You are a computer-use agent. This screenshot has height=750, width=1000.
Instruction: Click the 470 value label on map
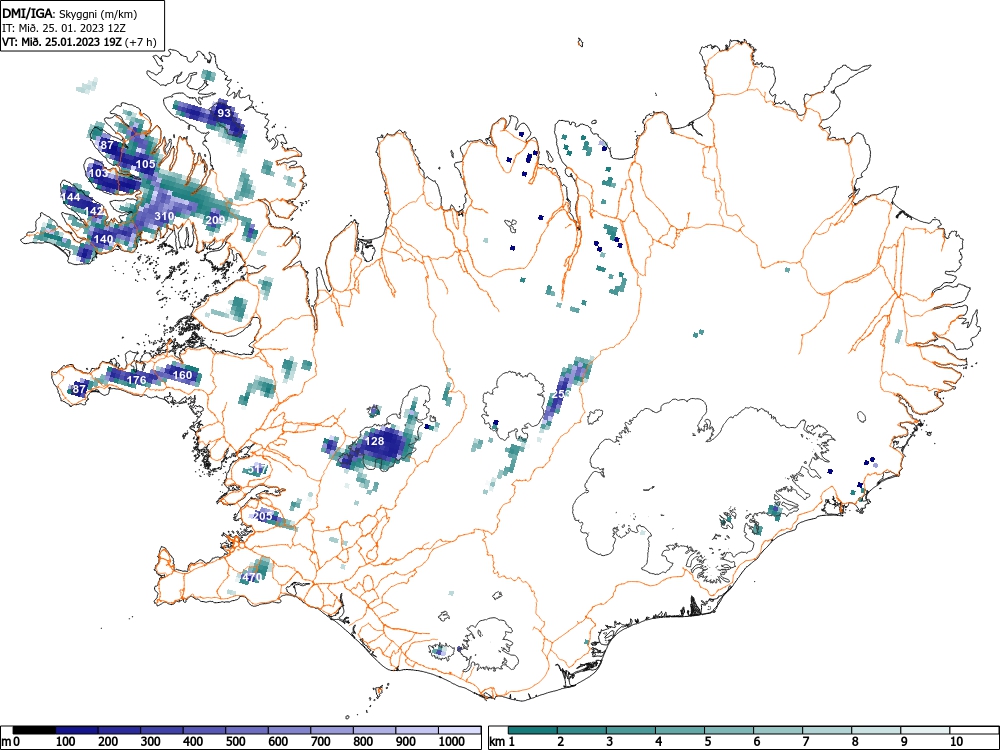pos(252,578)
